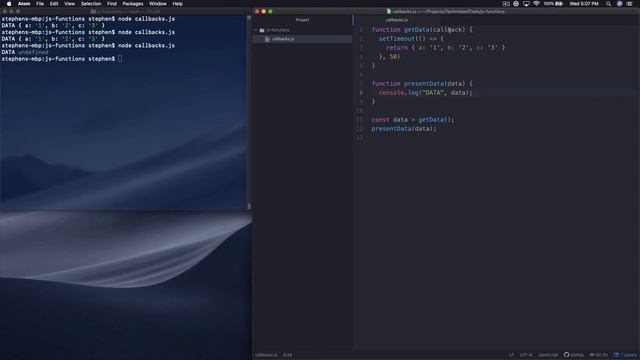Click "DATA" string in console.log

433,93
